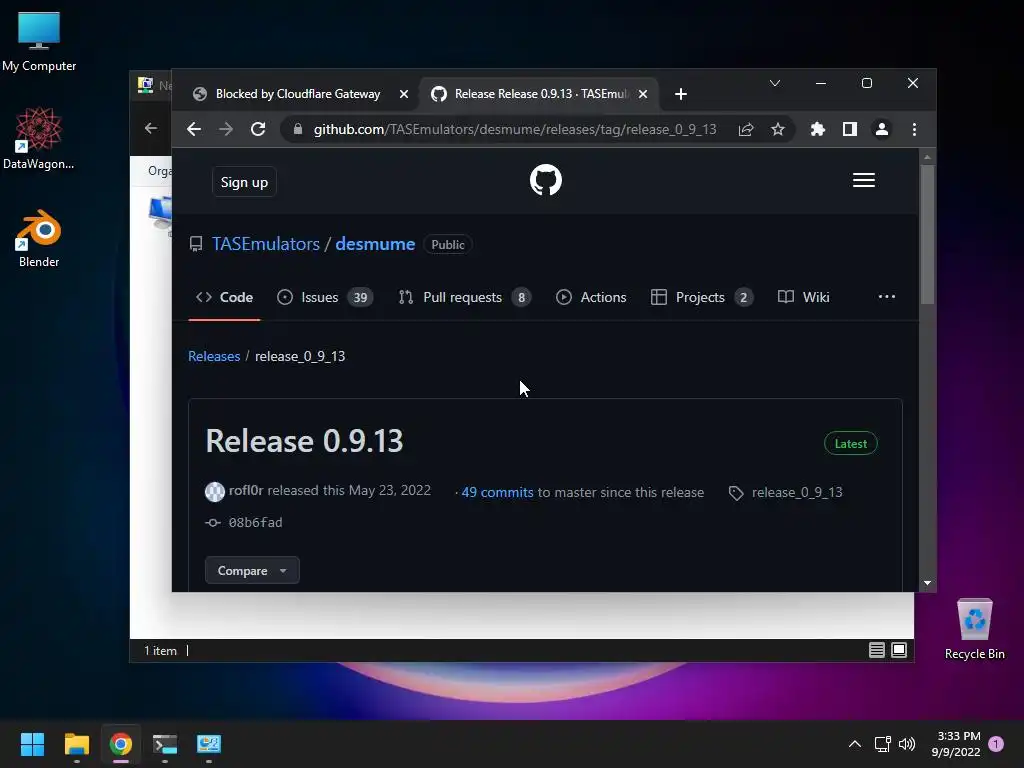
Task: Show hidden system tray icons
Action: coord(854,744)
